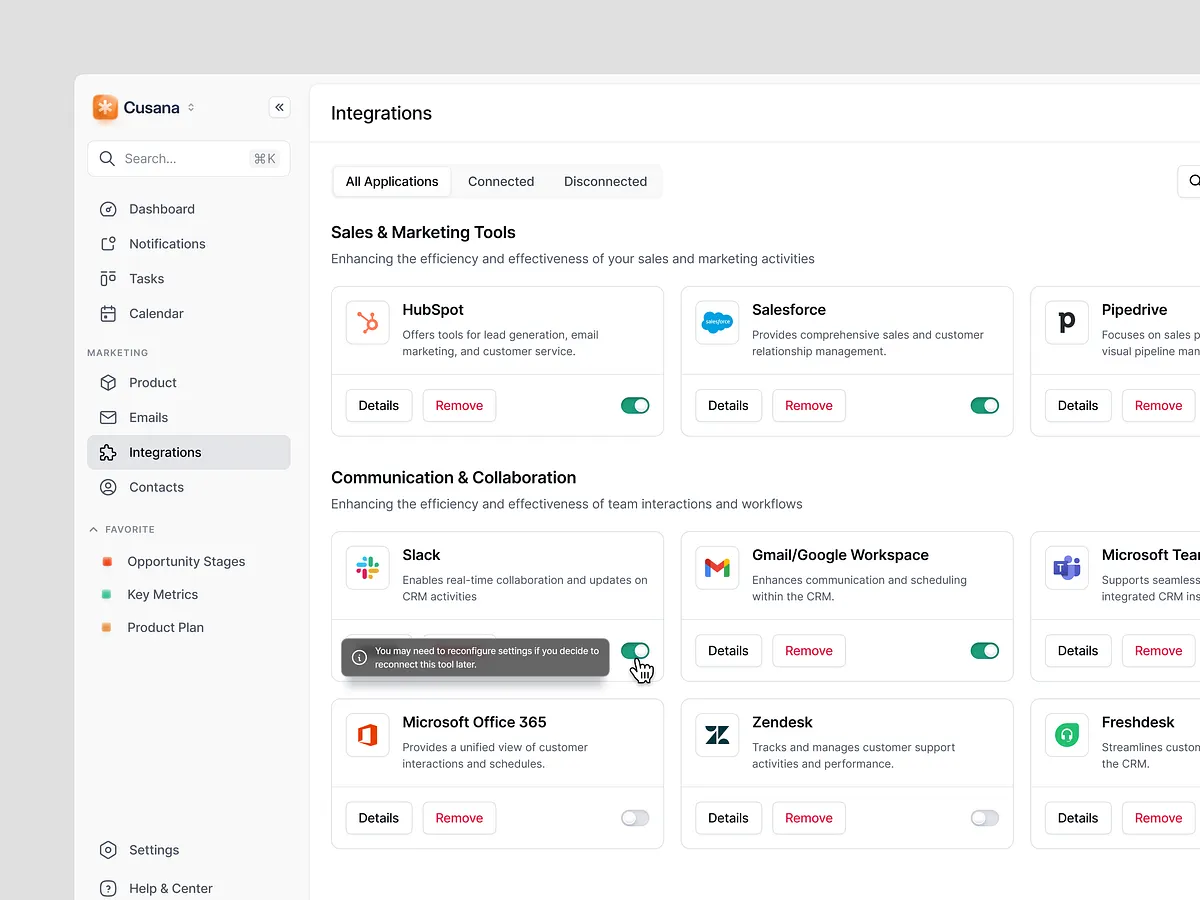The width and height of the screenshot is (1200, 900).
Task: Disable the HubSpot integration toggle
Action: tap(635, 405)
